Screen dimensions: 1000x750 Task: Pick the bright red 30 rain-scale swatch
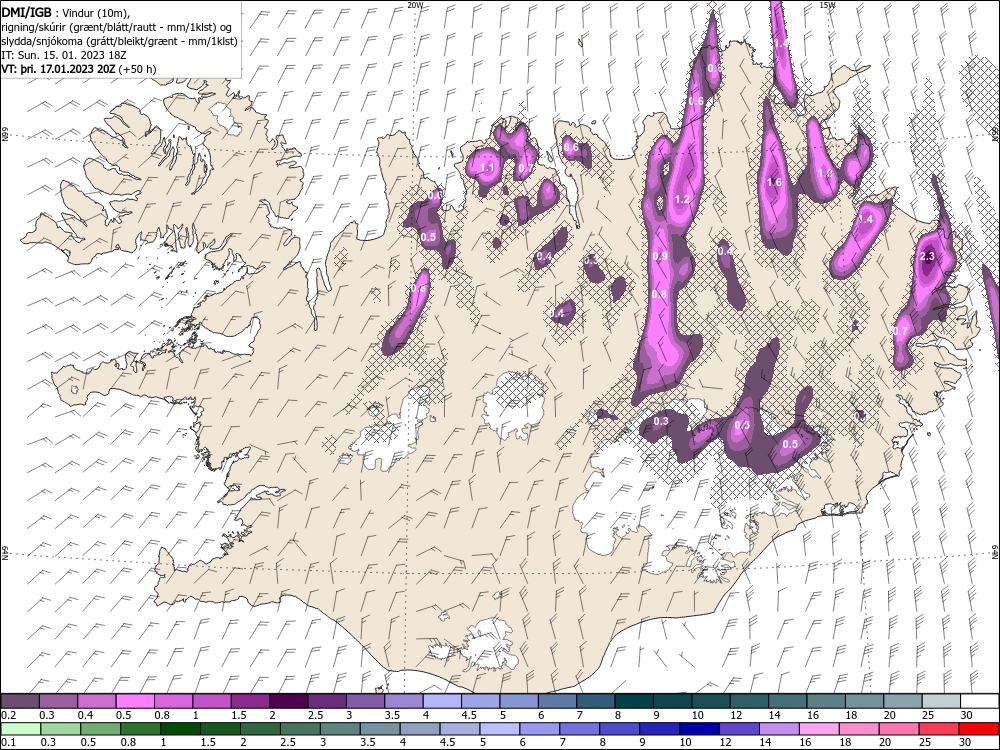[978, 729]
